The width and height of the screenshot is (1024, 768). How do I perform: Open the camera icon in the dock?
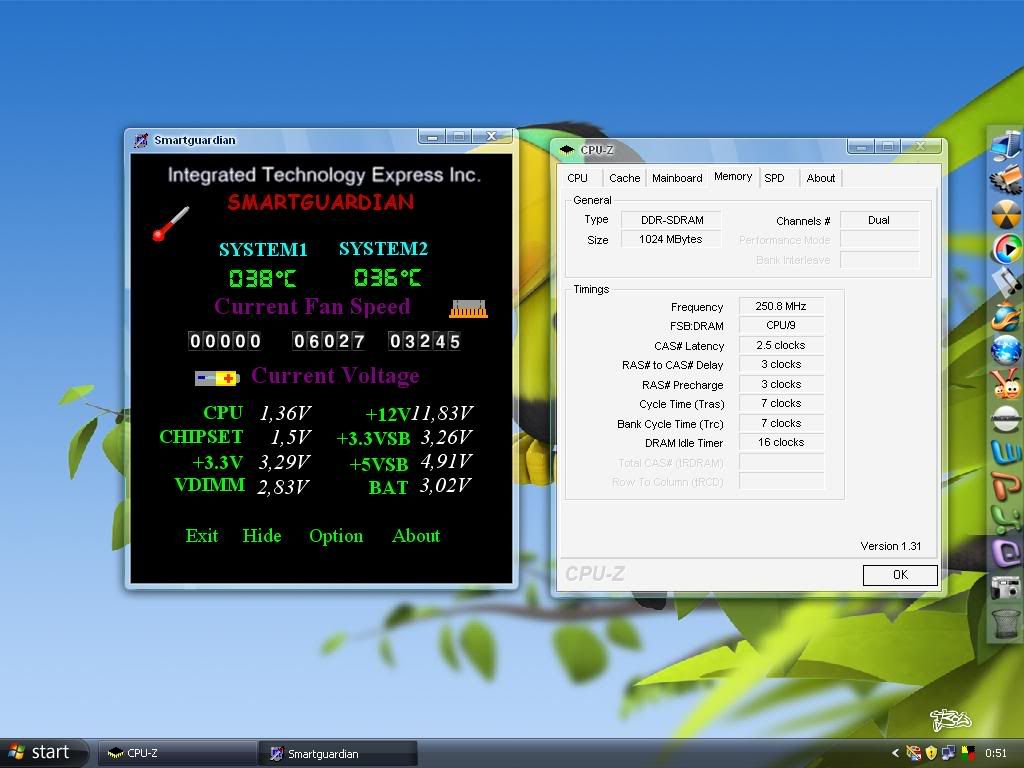pyautogui.click(x=1005, y=588)
